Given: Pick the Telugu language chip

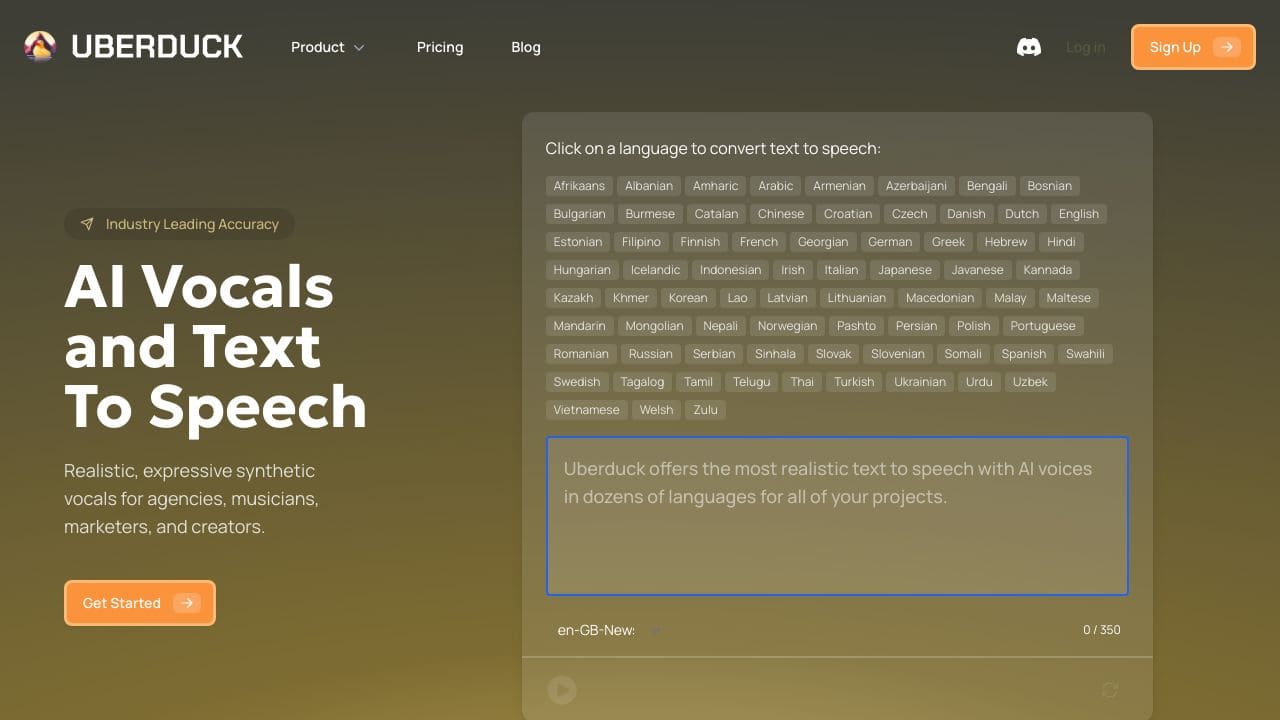Looking at the screenshot, I should point(752,382).
